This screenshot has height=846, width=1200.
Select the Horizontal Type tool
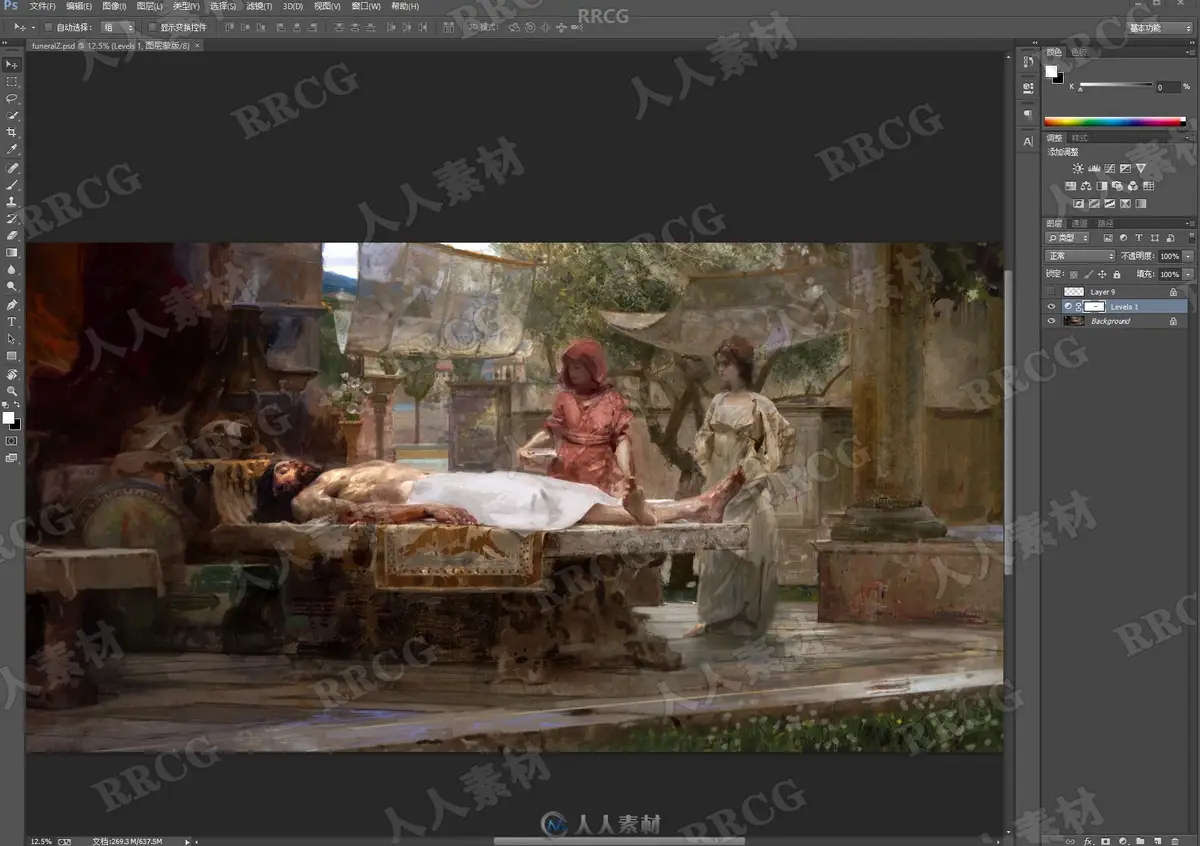(x=12, y=322)
